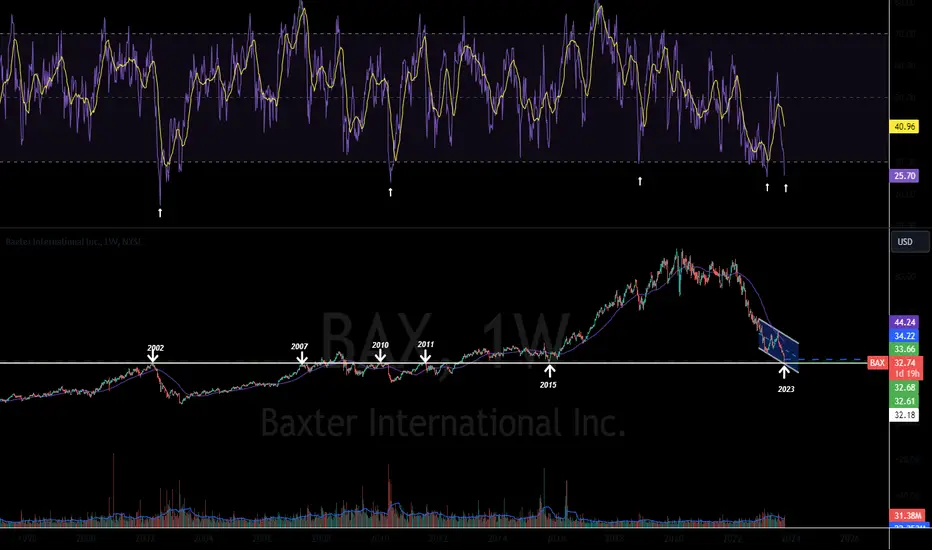932x550 pixels.
Task: Select the 2015 text annotation below price
Action: [x=548, y=385]
